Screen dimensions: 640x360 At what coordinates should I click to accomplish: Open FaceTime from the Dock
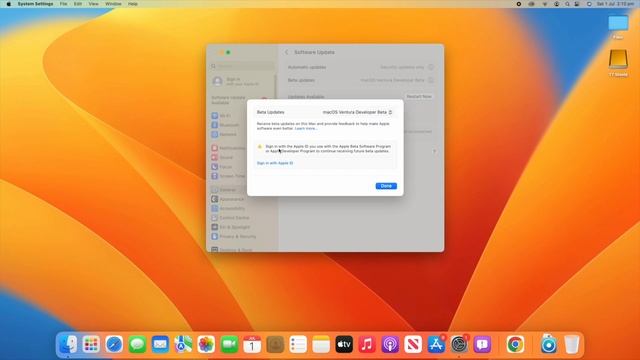[229, 344]
